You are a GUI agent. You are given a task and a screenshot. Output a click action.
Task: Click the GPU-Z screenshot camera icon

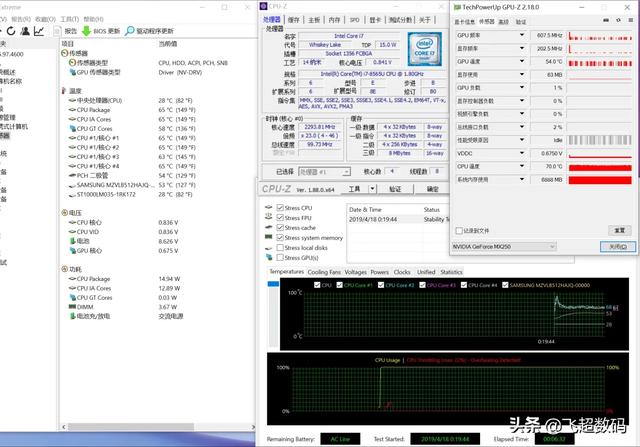pos(606,20)
